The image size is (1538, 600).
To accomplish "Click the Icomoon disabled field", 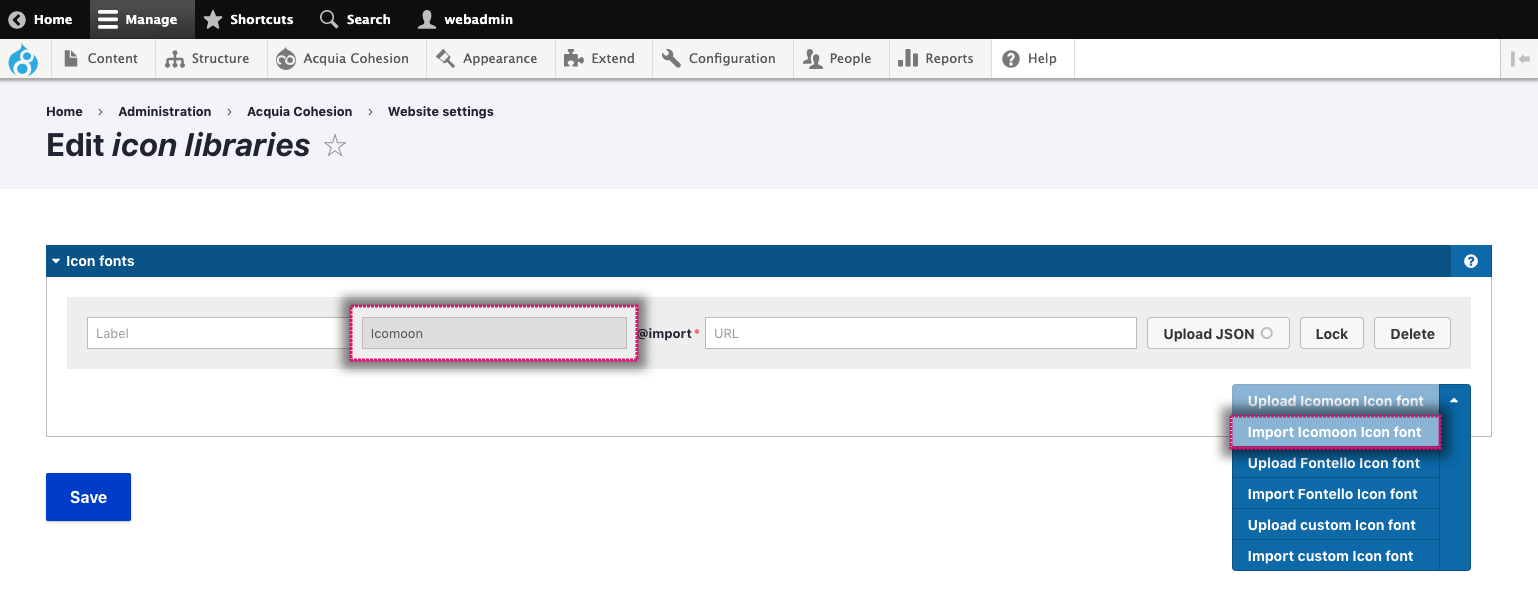I will pyautogui.click(x=494, y=333).
